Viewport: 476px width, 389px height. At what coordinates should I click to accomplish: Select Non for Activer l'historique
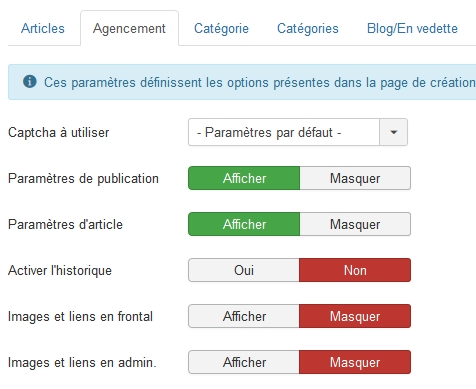coord(355,270)
